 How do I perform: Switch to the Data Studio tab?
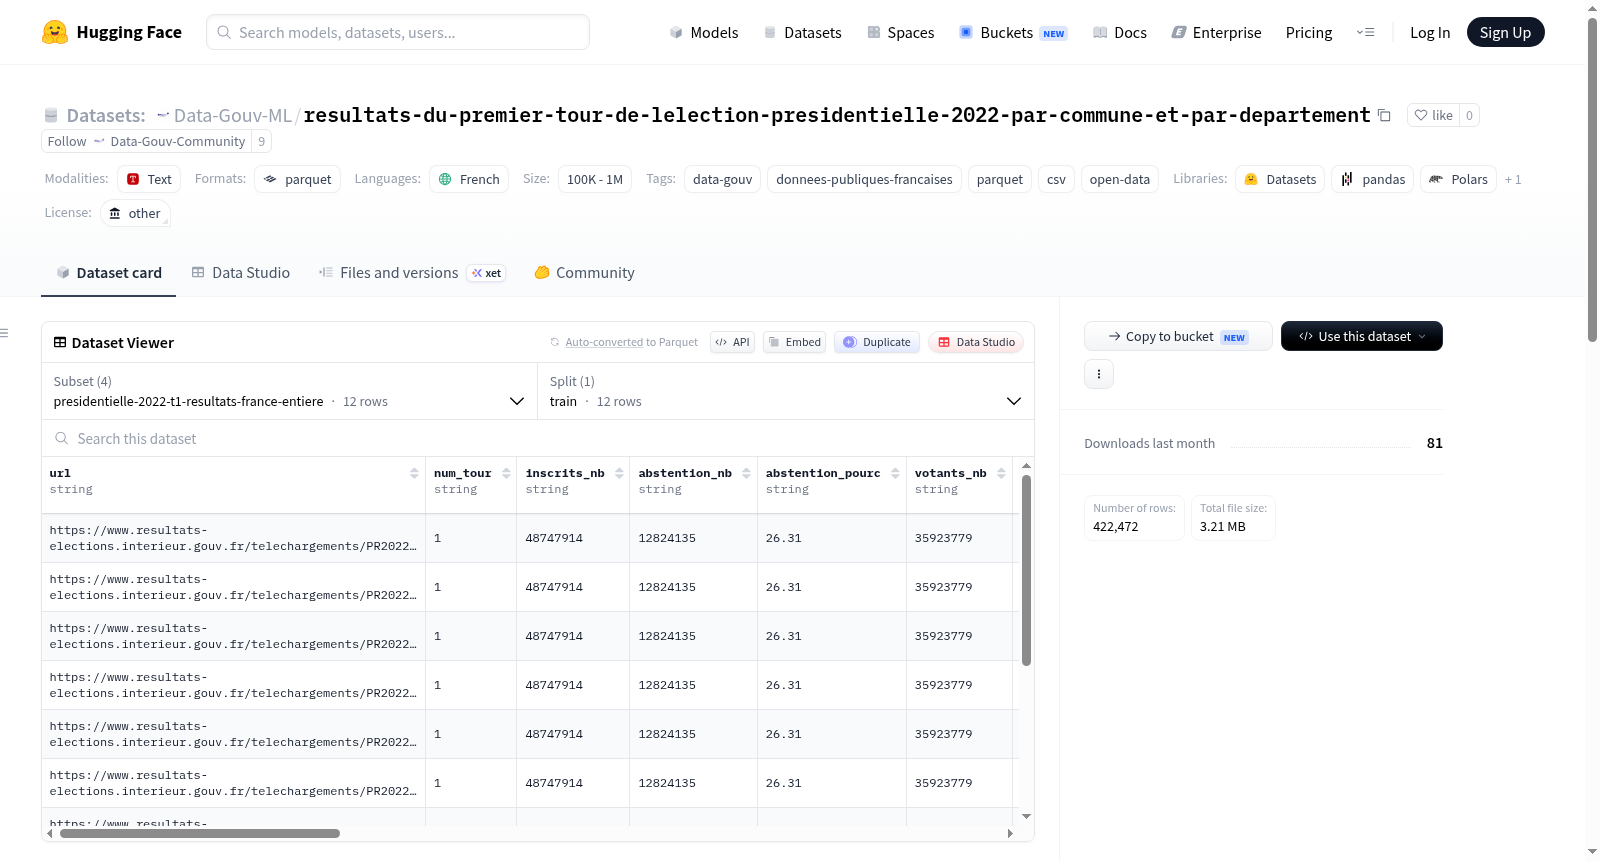(241, 272)
